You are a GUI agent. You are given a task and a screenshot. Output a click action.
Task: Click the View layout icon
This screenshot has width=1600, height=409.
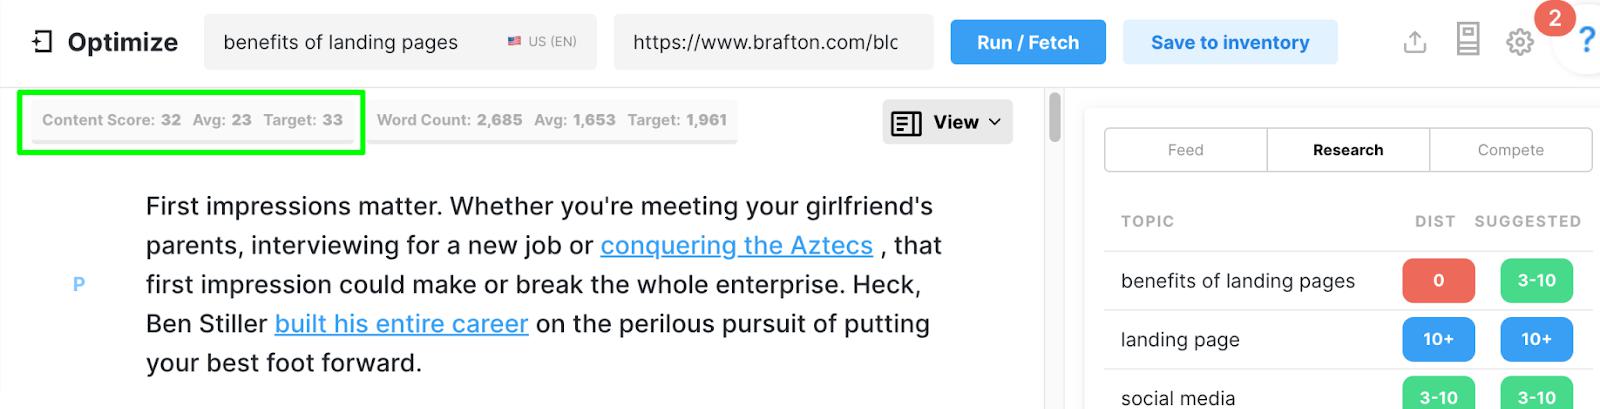tap(906, 123)
